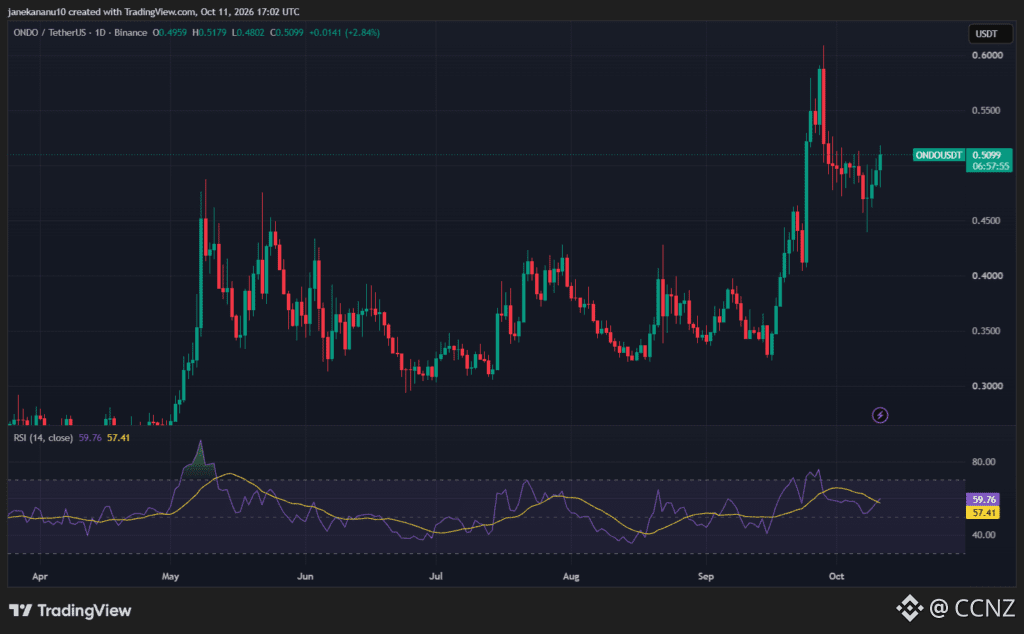Click the yellow 57.41 RSI average tag

coord(984,513)
